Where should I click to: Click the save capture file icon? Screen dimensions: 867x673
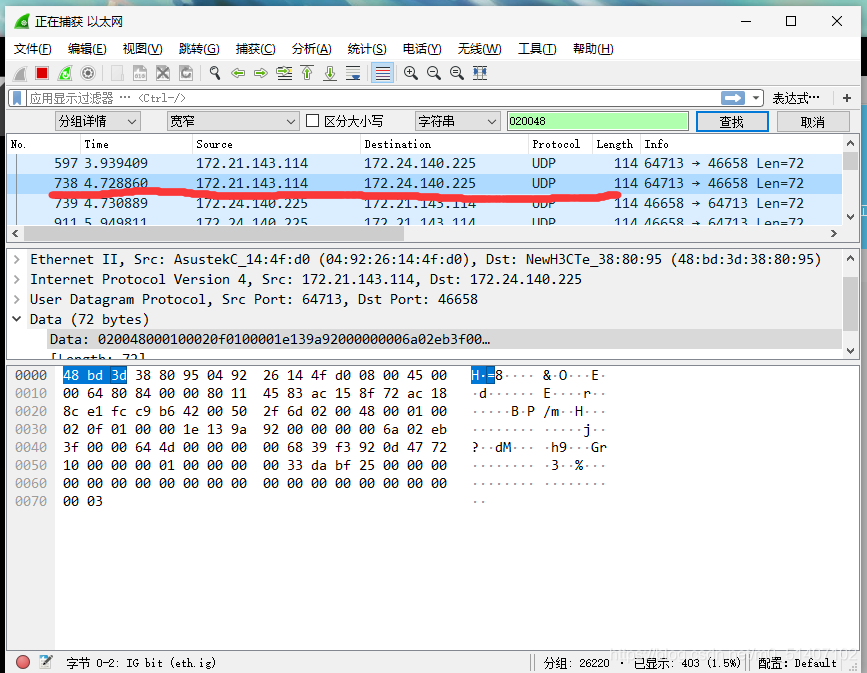click(x=140, y=73)
